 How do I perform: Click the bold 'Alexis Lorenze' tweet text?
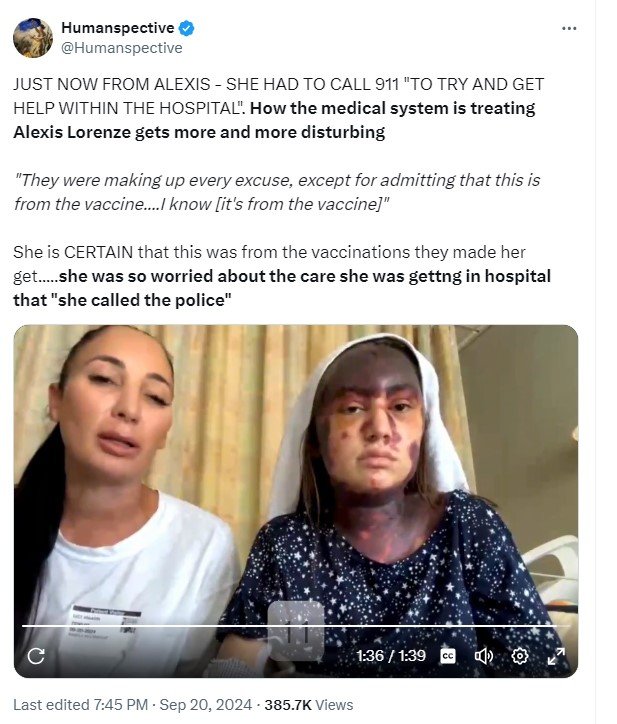coord(72,133)
